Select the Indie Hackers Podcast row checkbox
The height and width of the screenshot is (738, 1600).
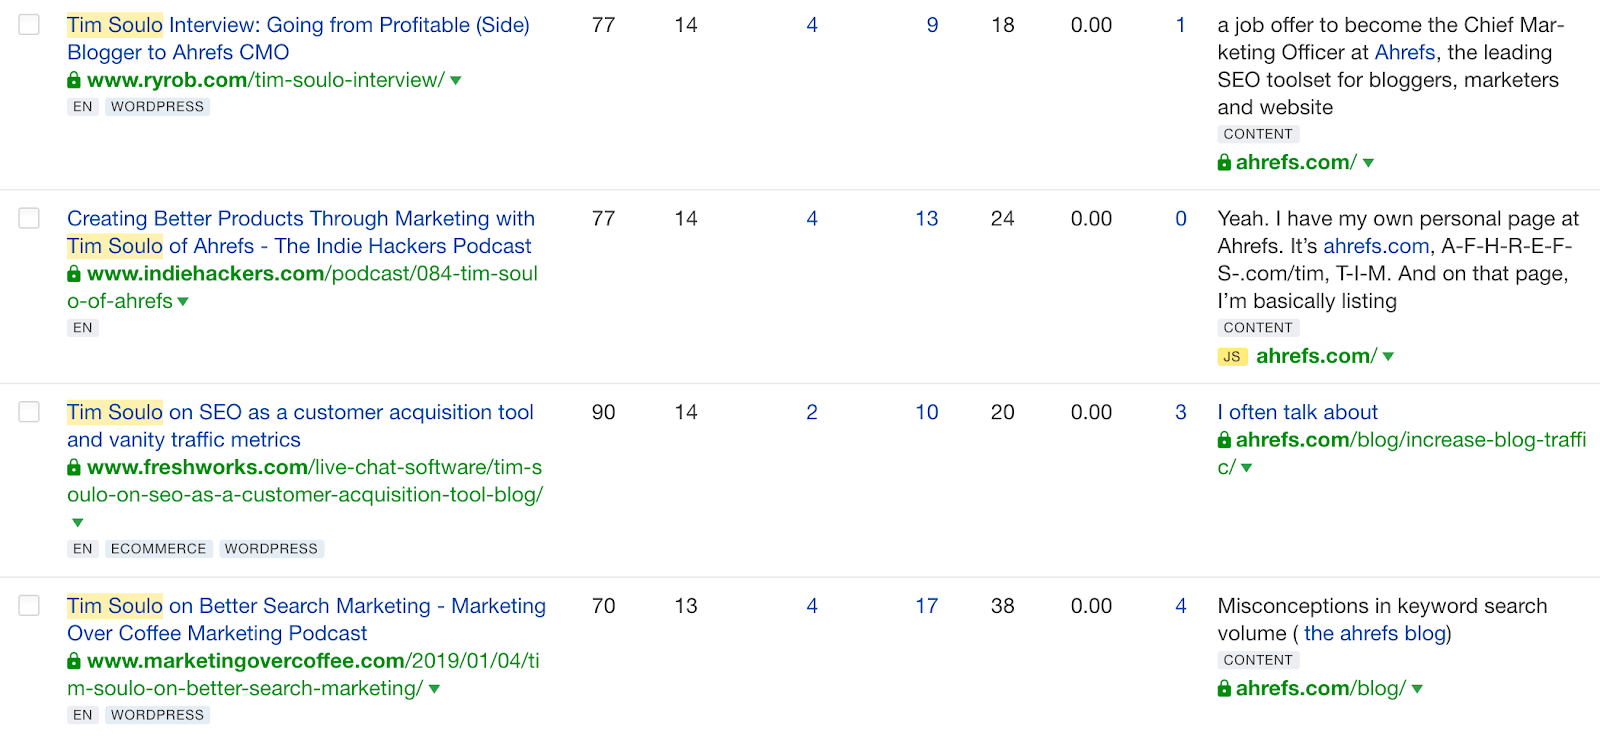30,218
